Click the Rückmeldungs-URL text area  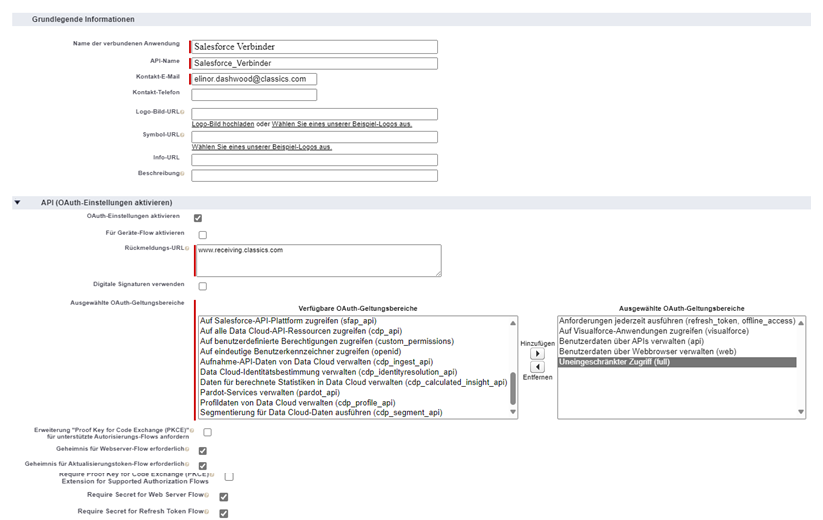point(319,260)
